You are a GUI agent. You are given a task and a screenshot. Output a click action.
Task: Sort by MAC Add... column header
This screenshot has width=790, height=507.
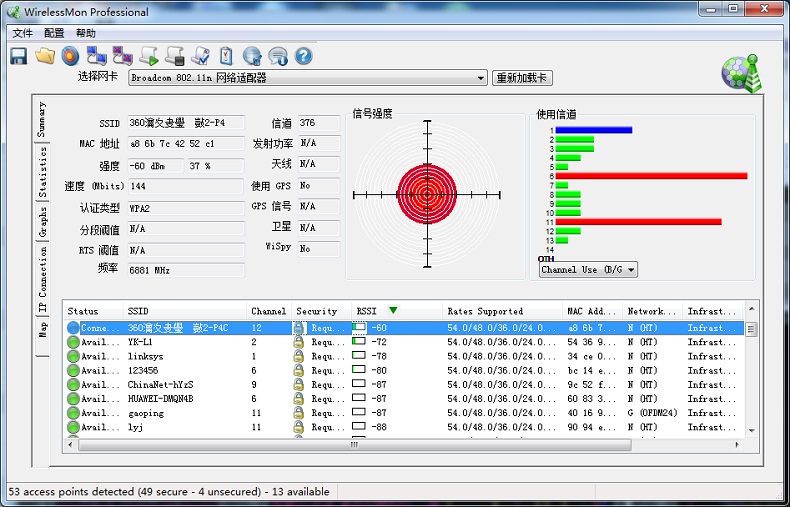click(x=592, y=311)
